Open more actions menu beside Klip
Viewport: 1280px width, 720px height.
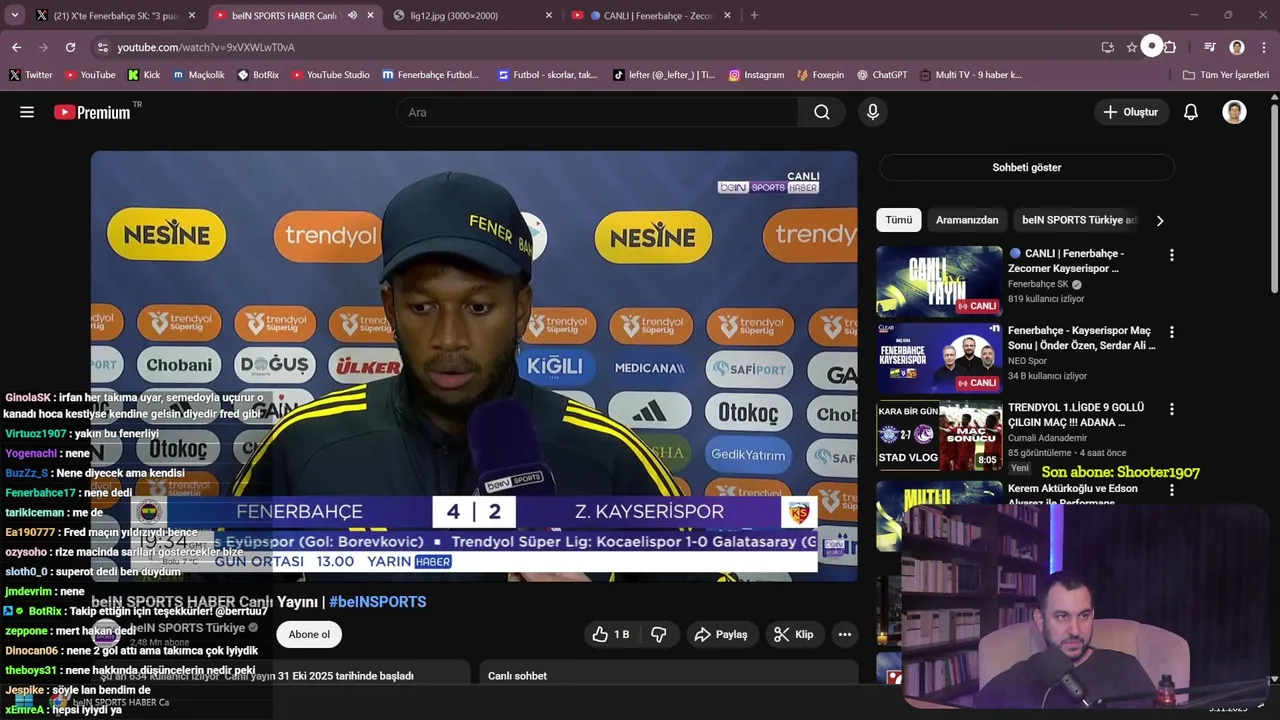pyautogui.click(x=845, y=634)
